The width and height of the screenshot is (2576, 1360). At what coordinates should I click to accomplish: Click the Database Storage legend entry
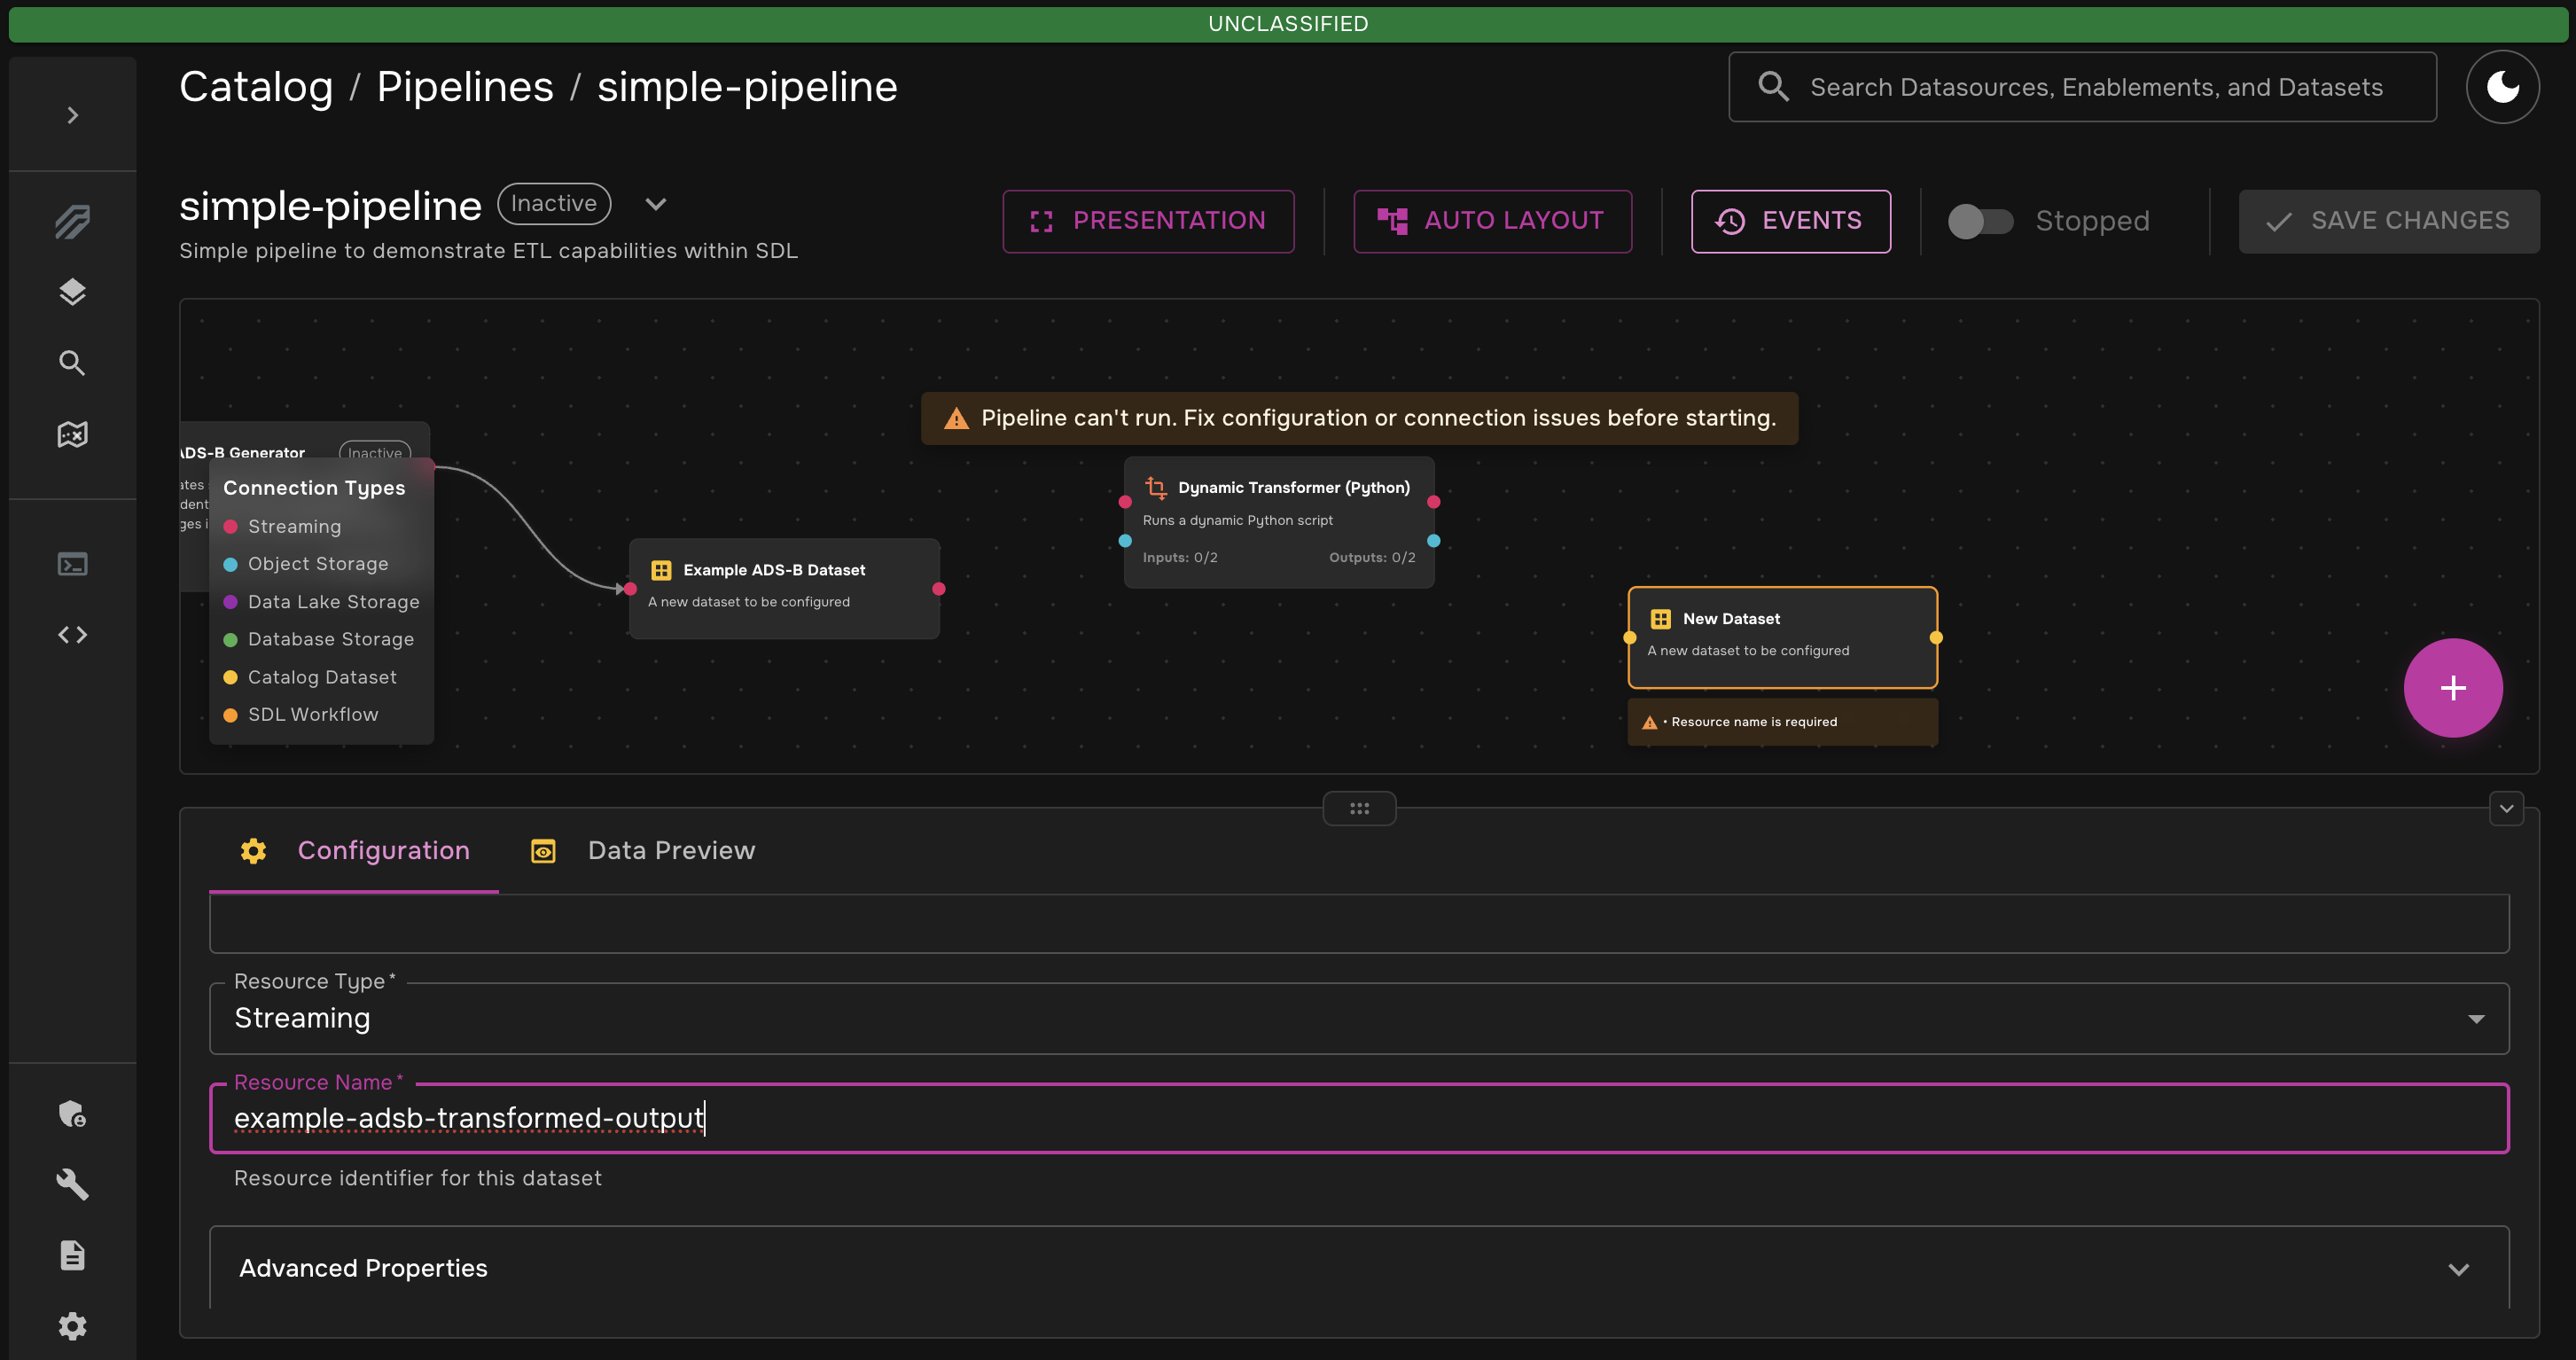tap(319, 640)
